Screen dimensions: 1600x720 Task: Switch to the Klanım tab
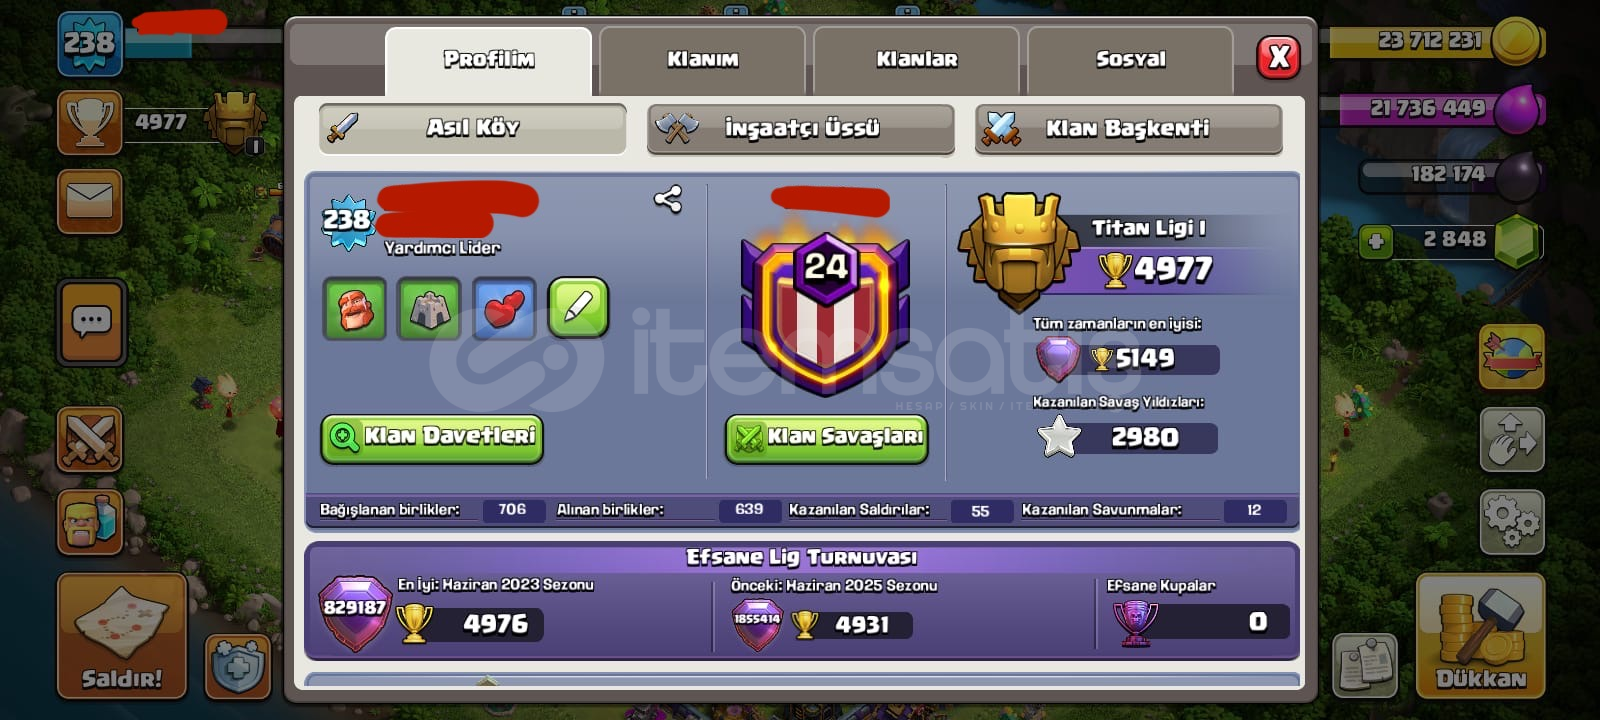click(x=702, y=59)
